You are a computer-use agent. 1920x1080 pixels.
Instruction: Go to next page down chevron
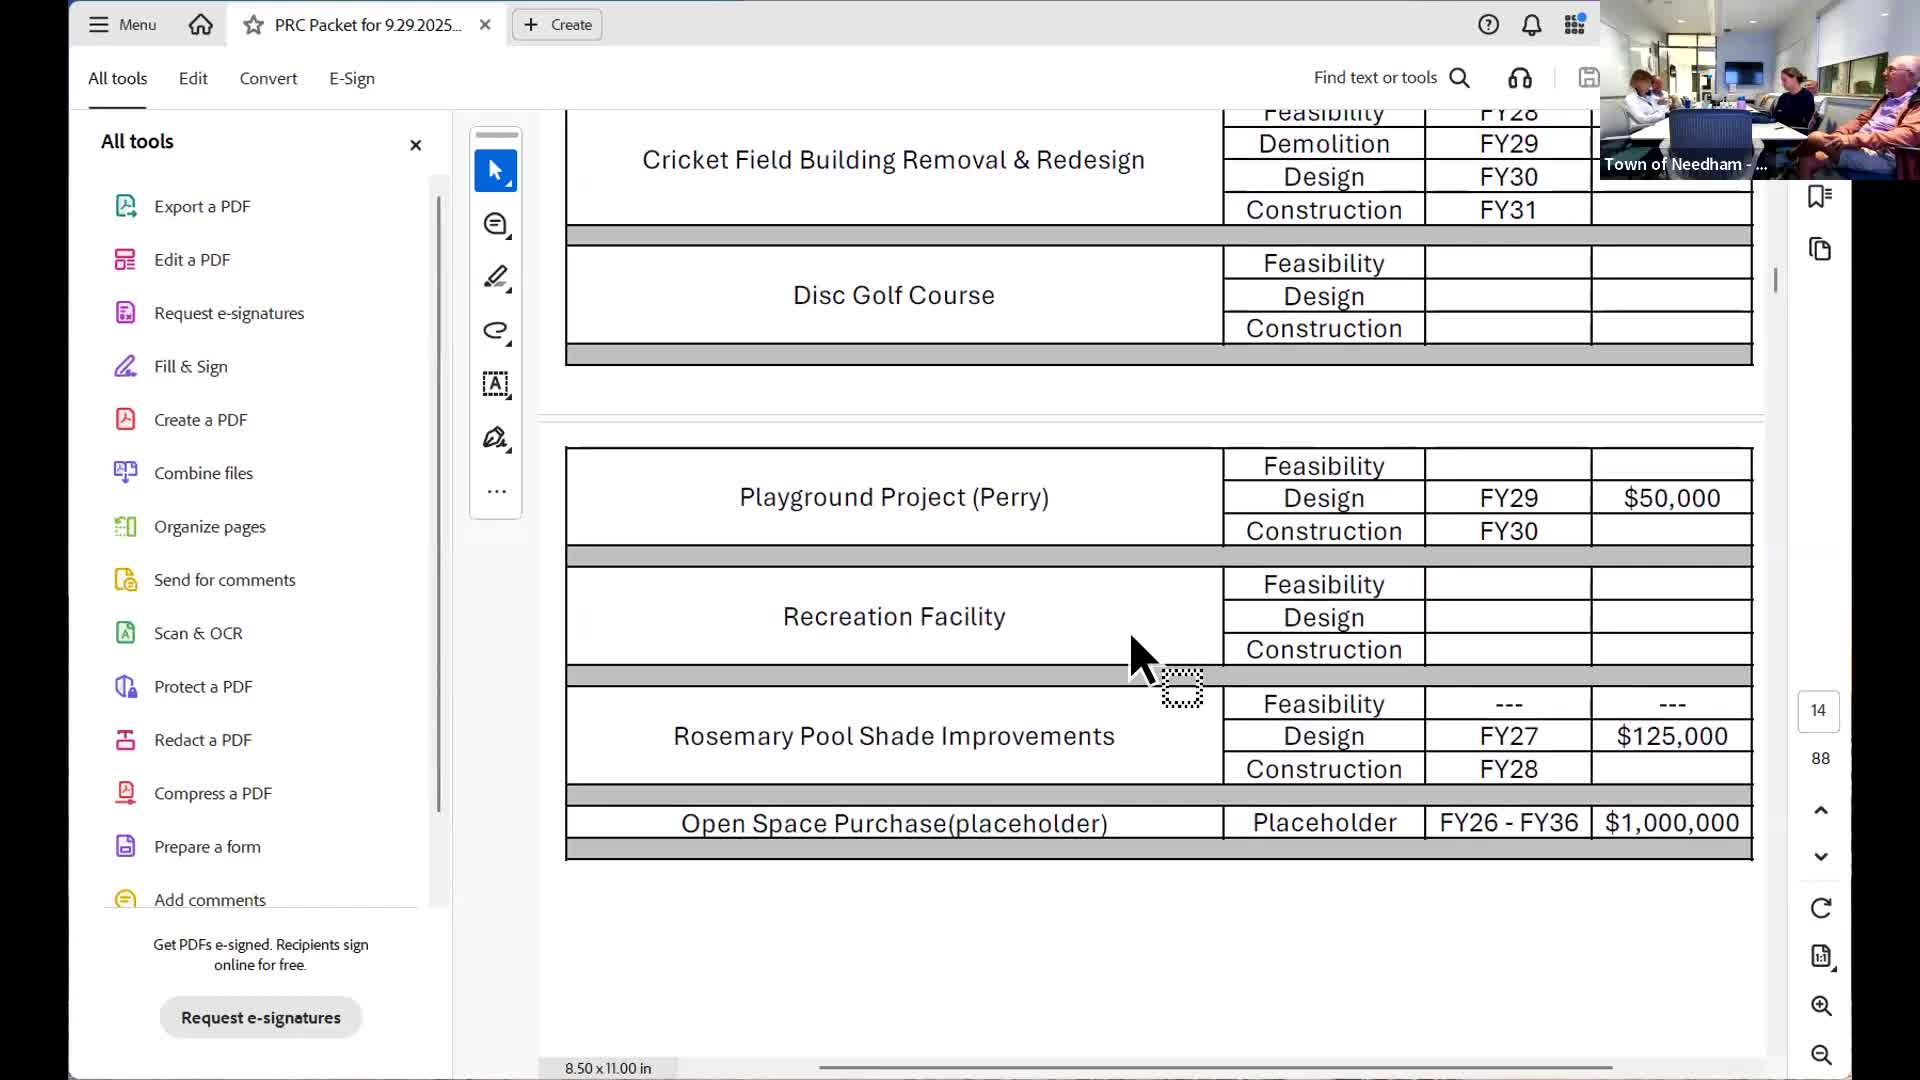pos(1820,857)
